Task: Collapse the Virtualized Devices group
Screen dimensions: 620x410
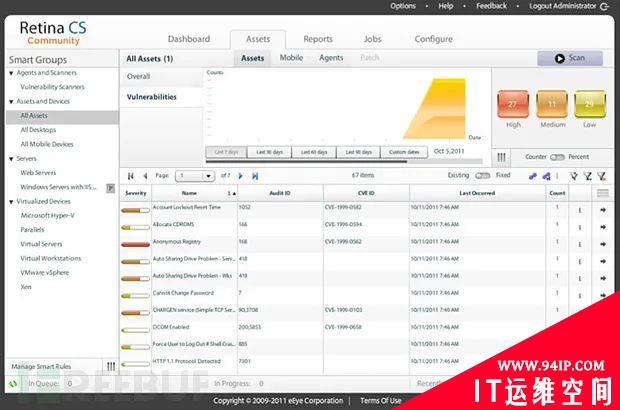Action: [11, 202]
